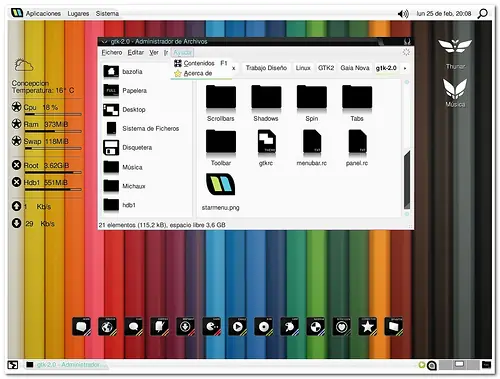Select Desktop in the file manager sidebar
500x379 pixels.
(125, 110)
